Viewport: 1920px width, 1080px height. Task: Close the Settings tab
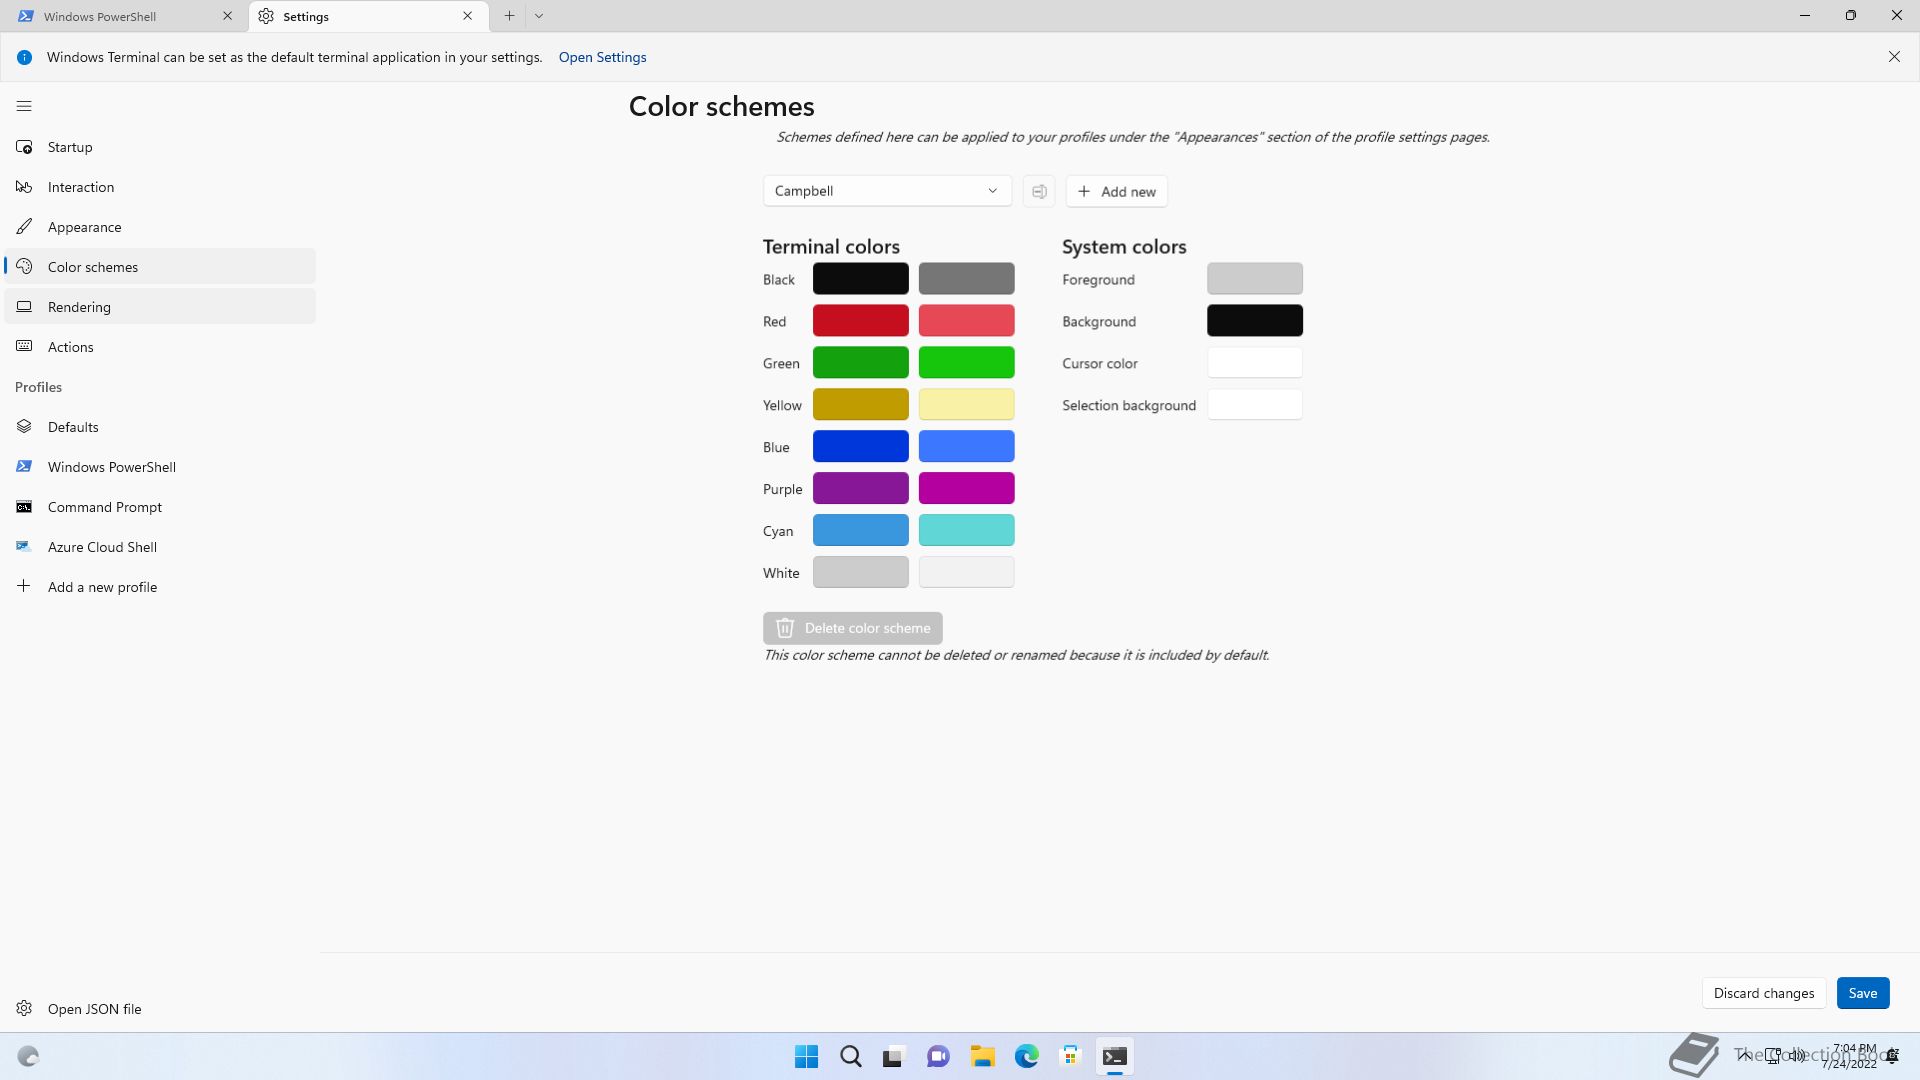coord(467,16)
